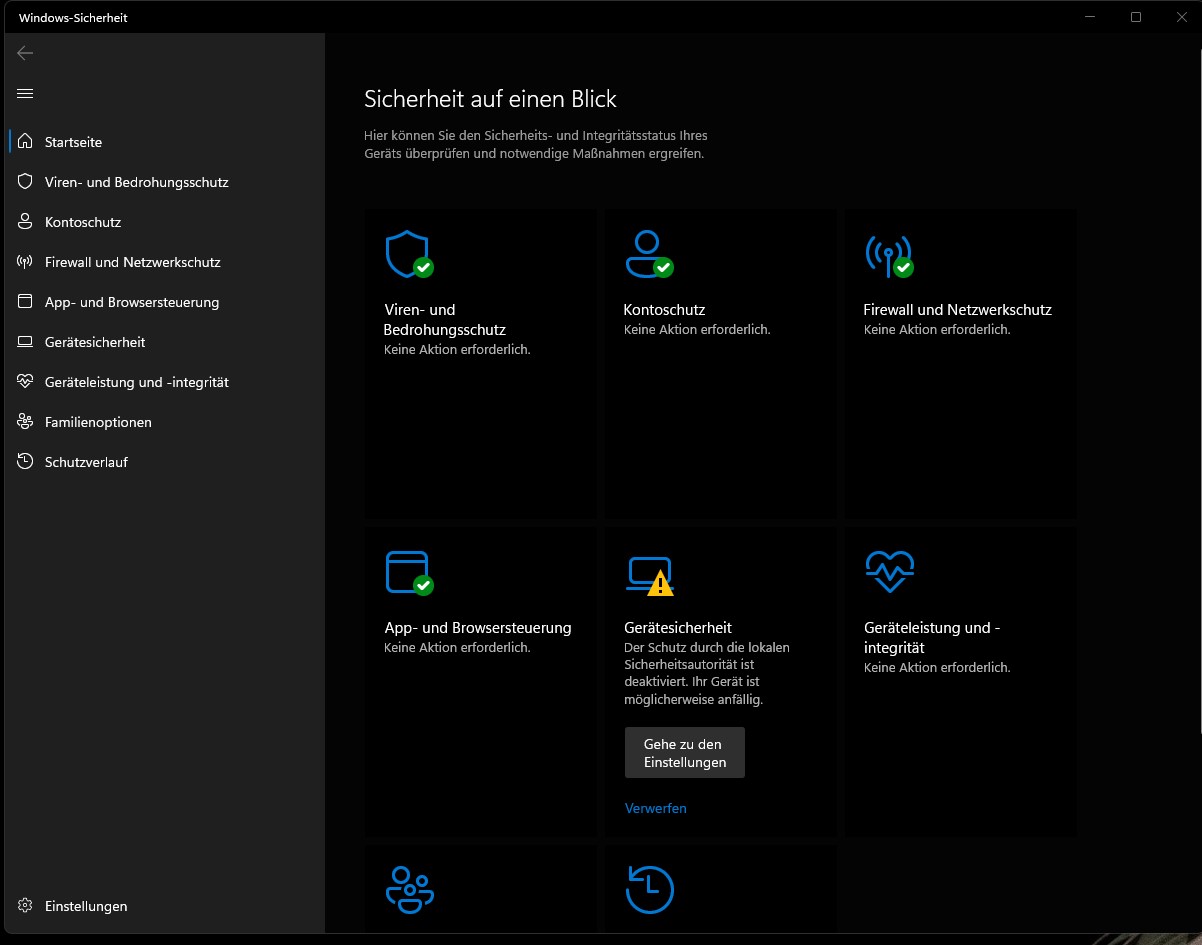The width and height of the screenshot is (1202, 945).
Task: Click the back arrow icon
Action: (25, 53)
